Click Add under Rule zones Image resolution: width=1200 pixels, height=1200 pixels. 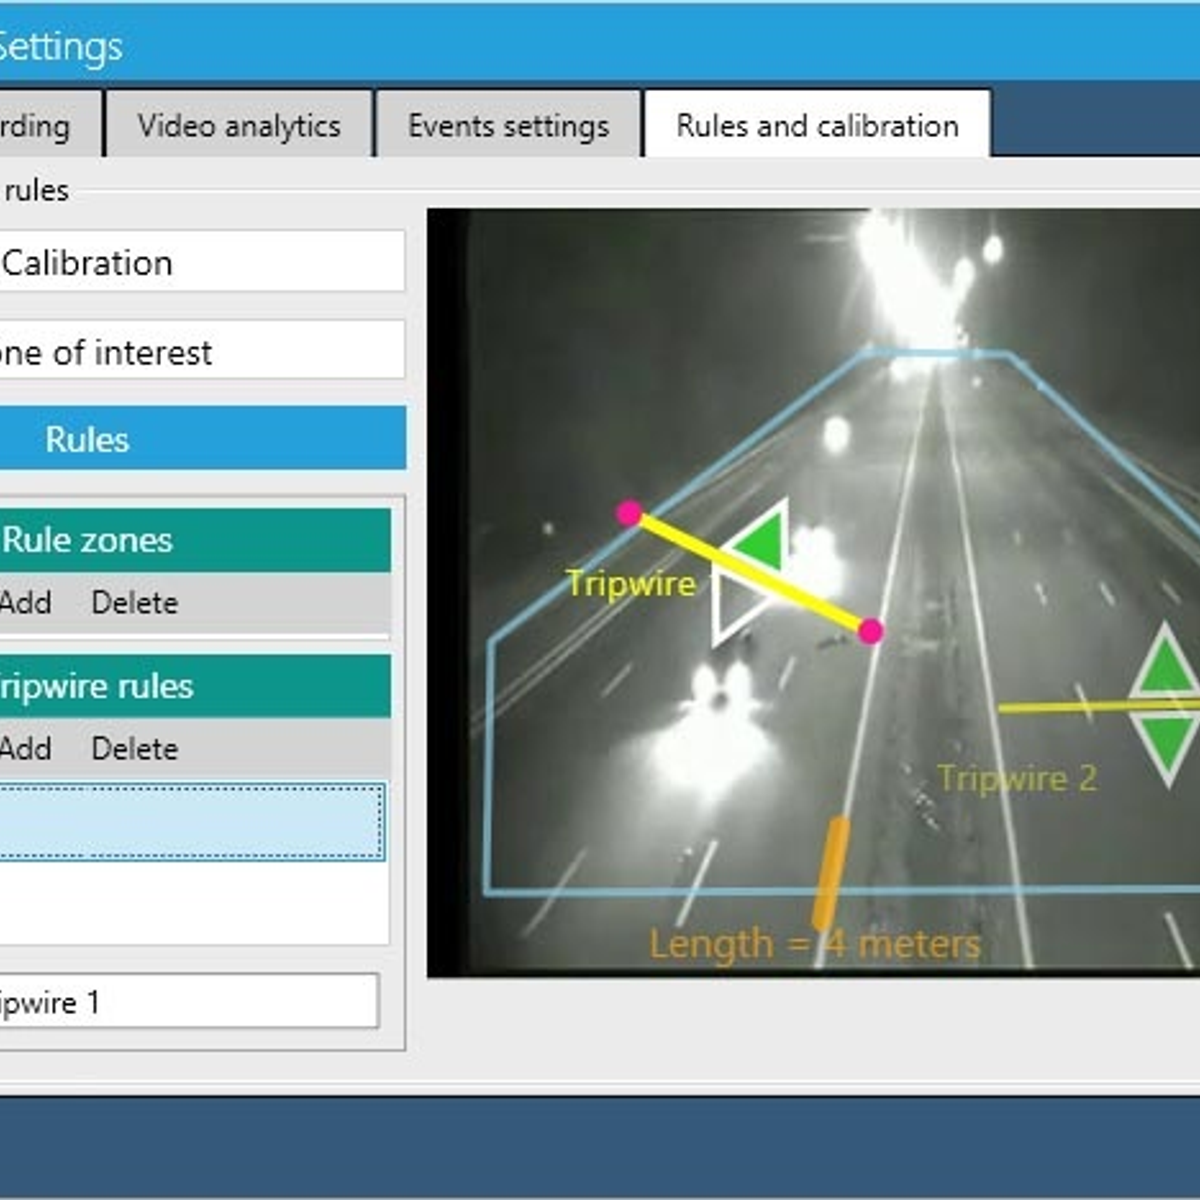coord(26,602)
